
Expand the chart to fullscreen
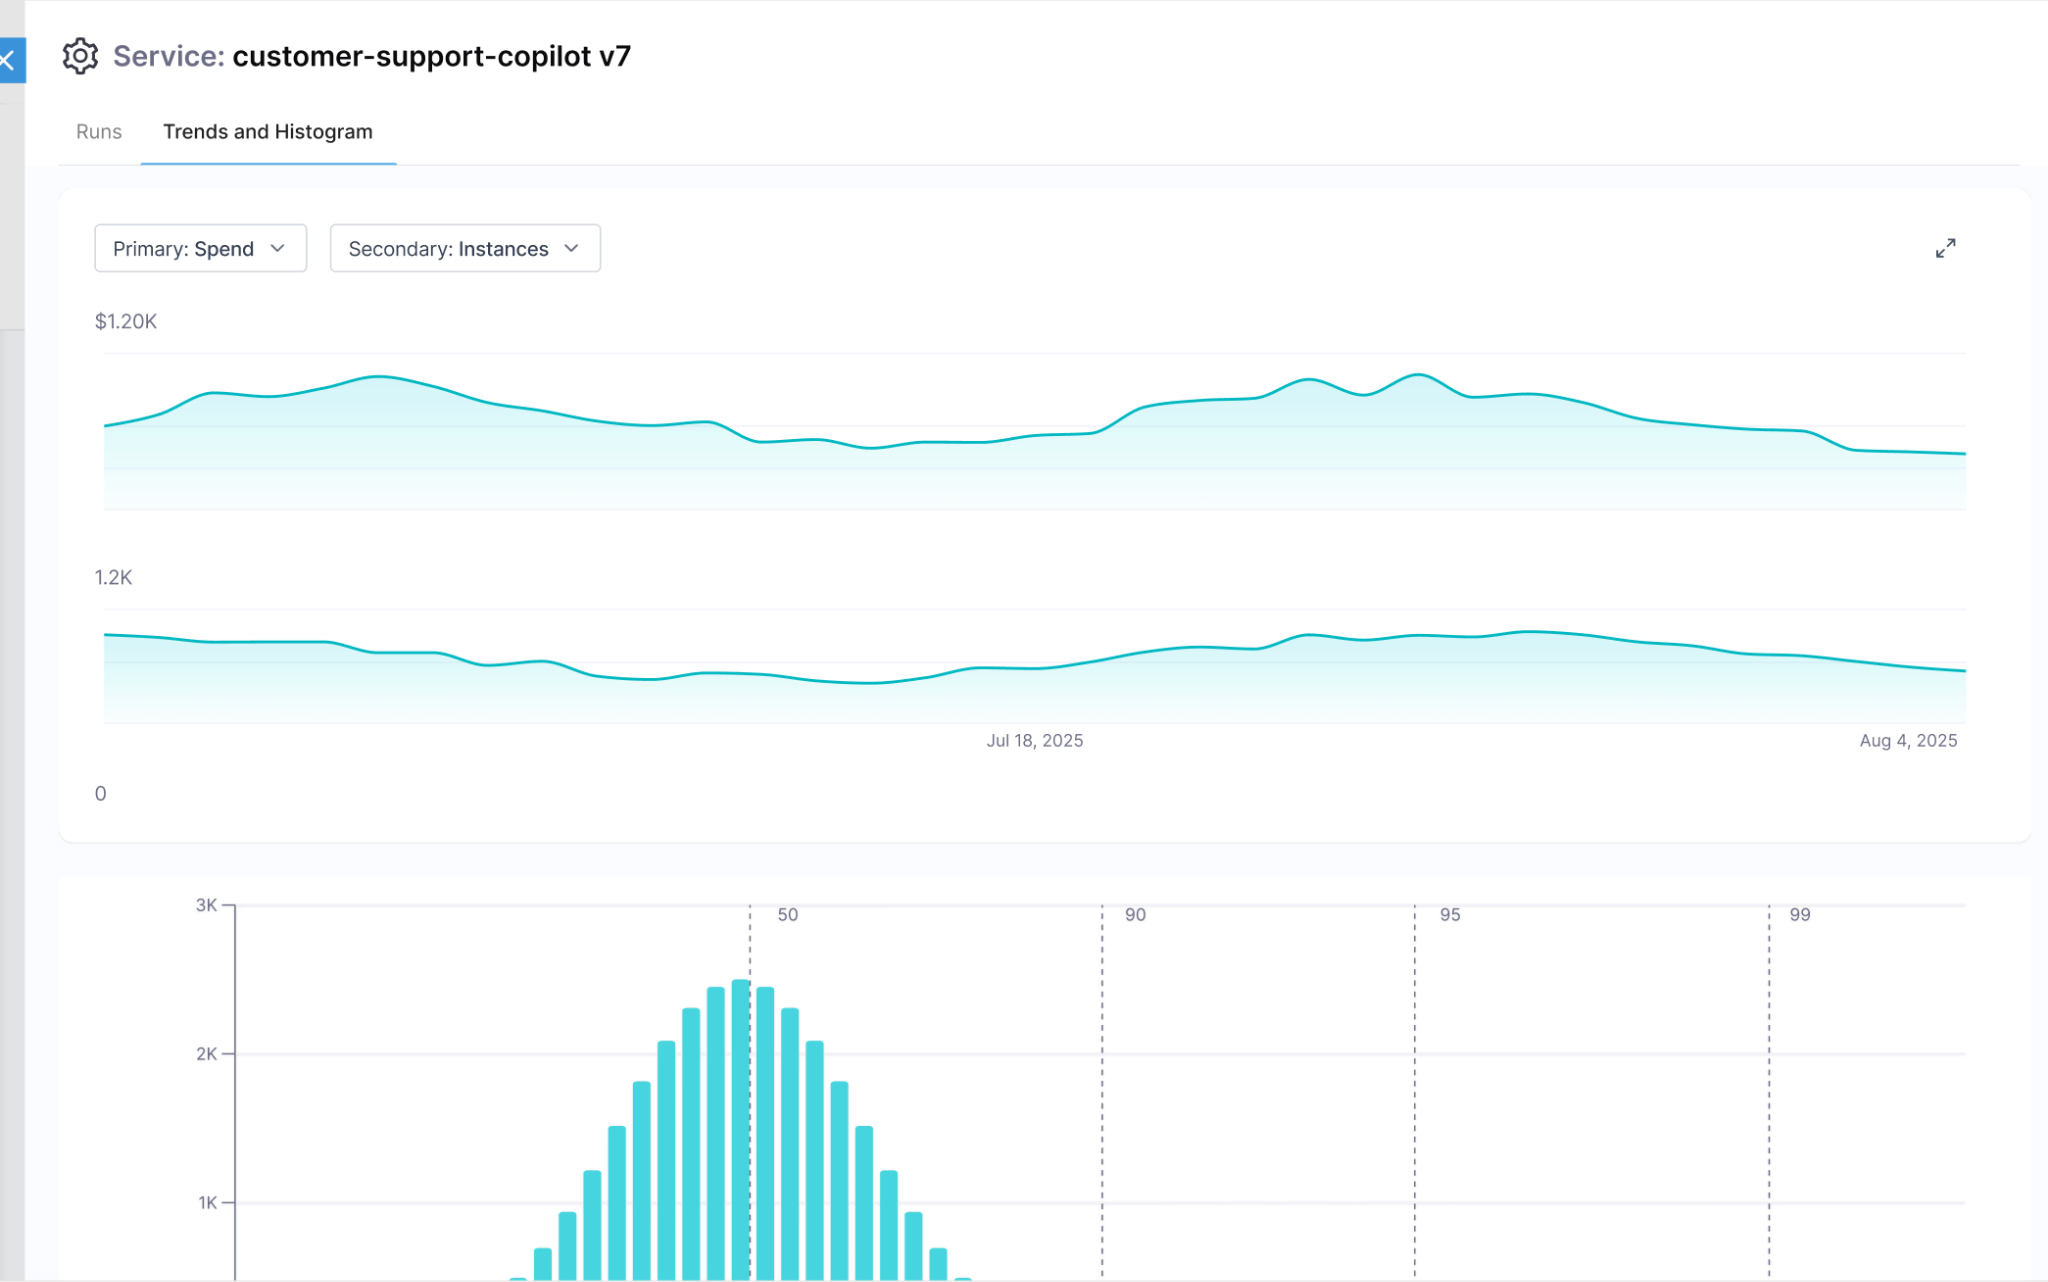1945,248
